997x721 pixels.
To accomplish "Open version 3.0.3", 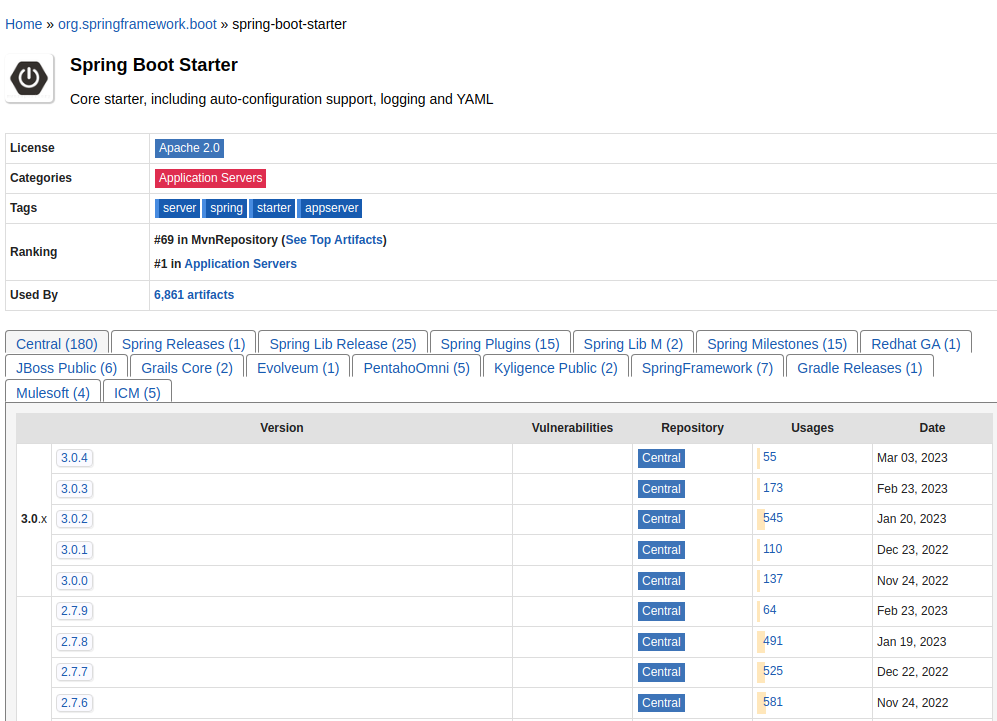I will click(x=74, y=489).
